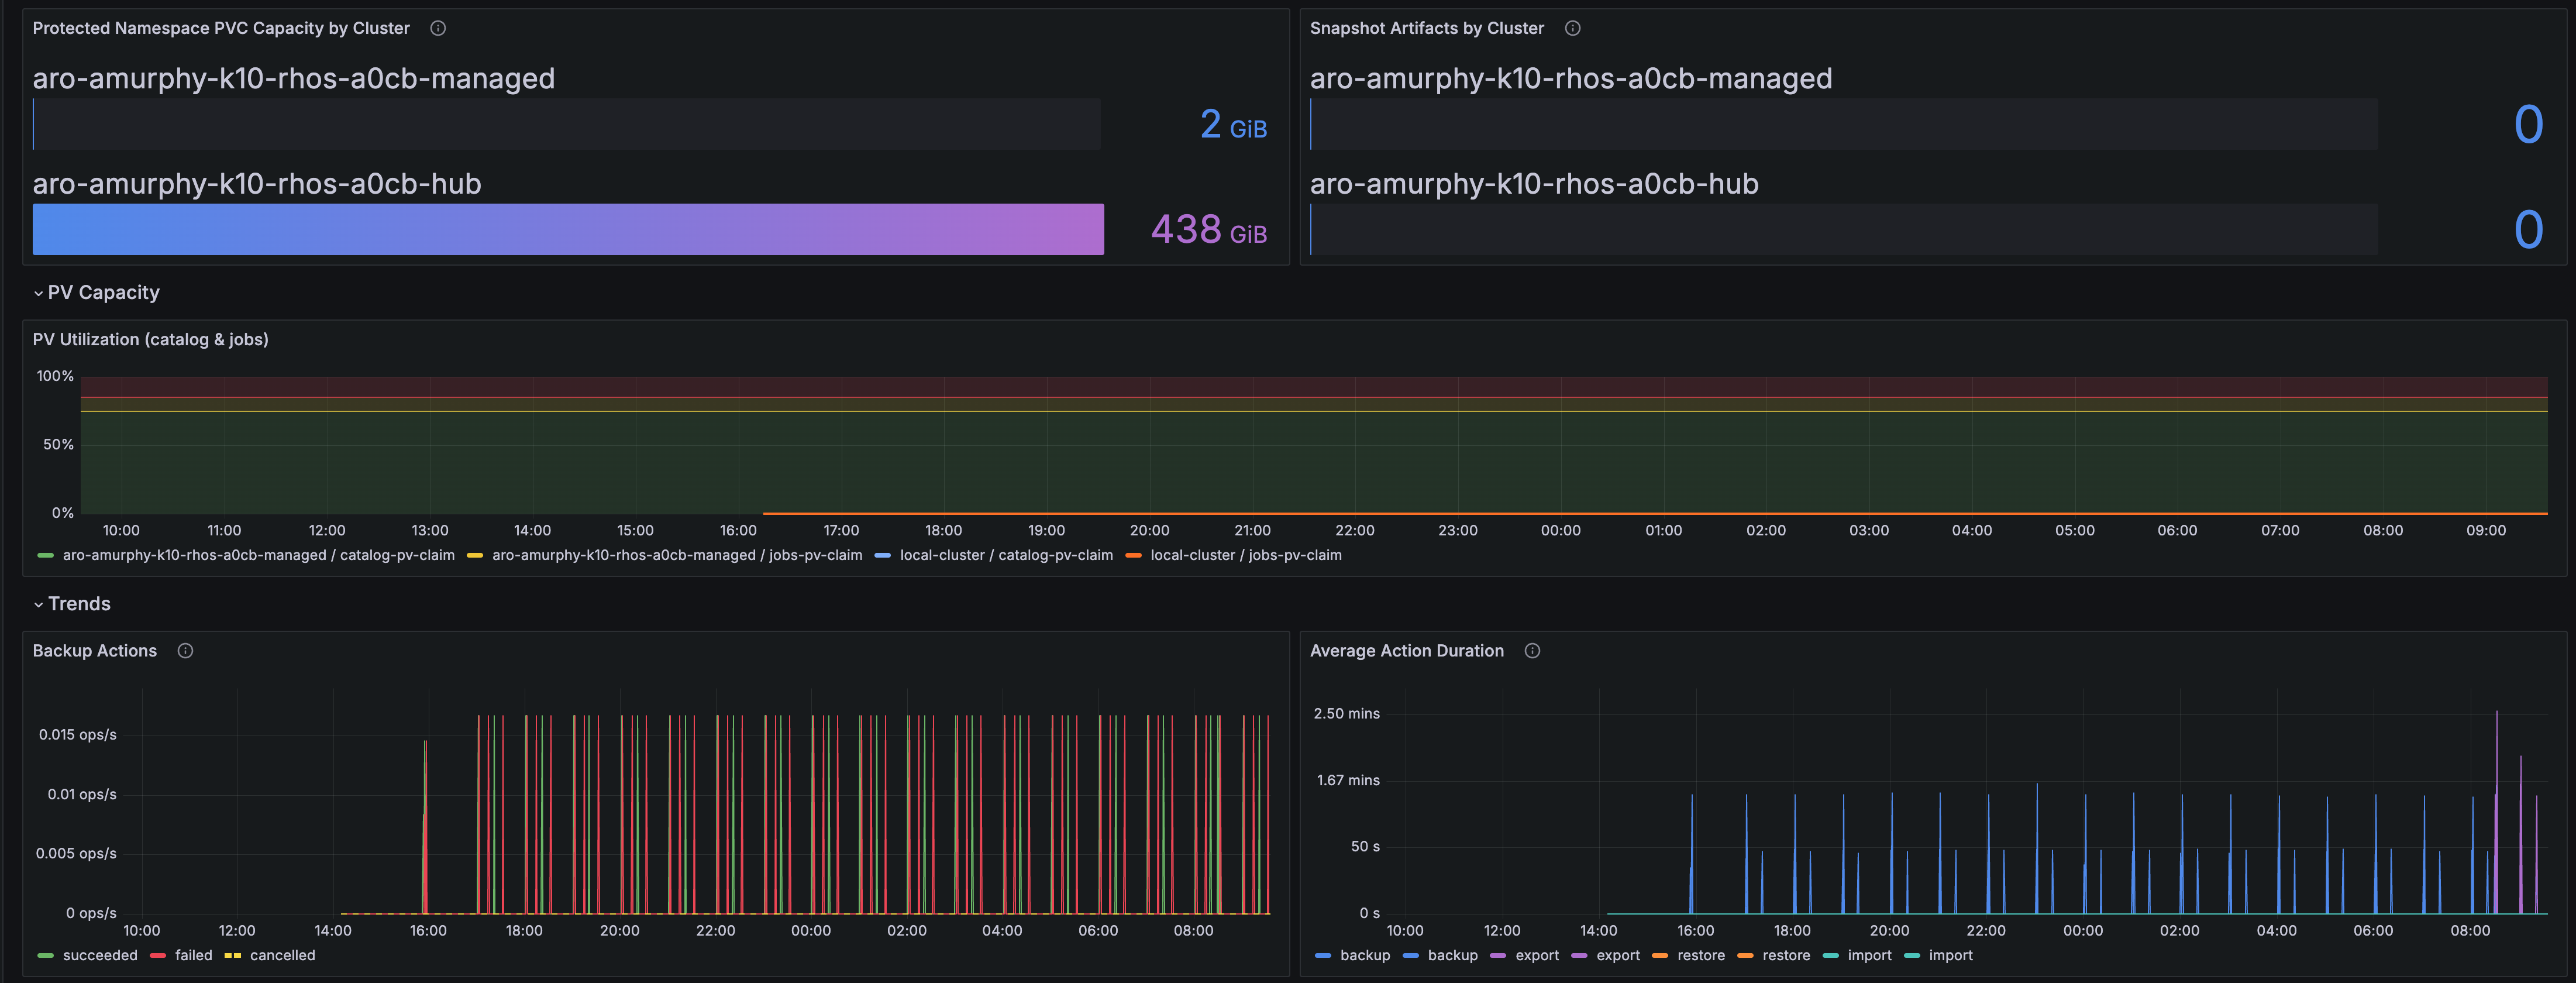Viewport: 2576px width, 983px height.
Task: Open the Backup Actions panel title menu
Action: (x=95, y=651)
